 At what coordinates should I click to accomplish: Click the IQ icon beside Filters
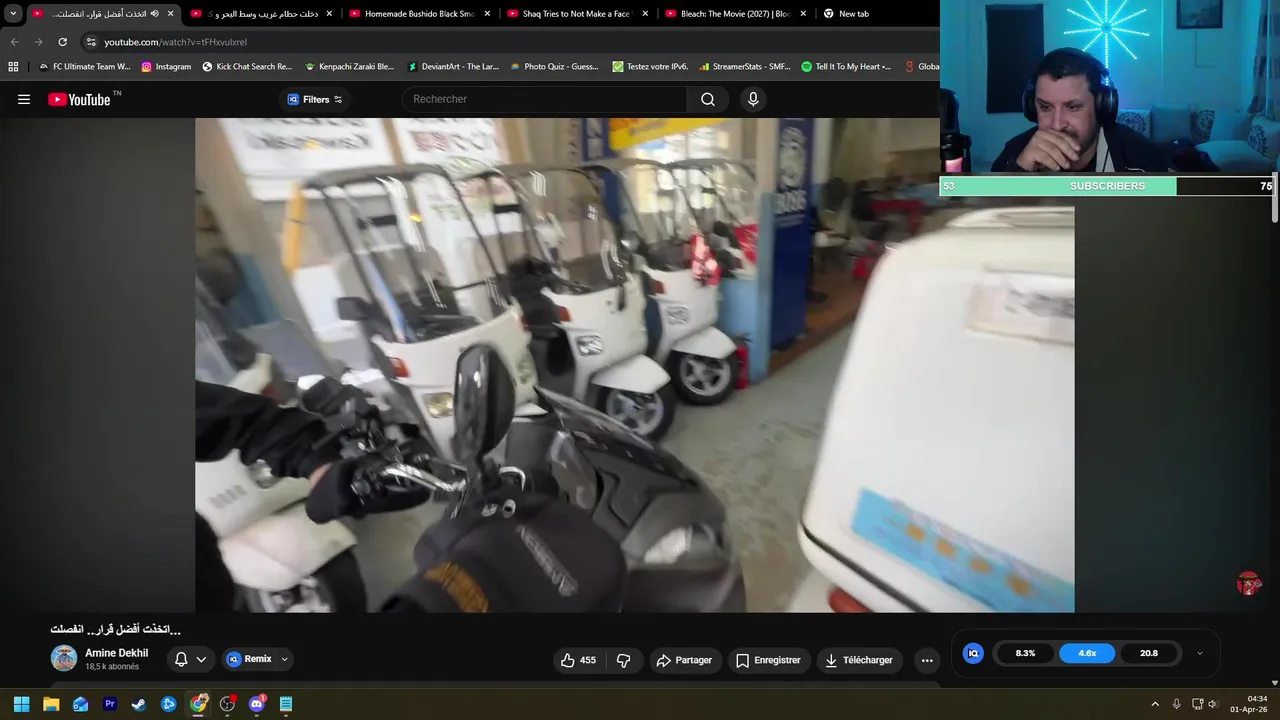pos(293,99)
